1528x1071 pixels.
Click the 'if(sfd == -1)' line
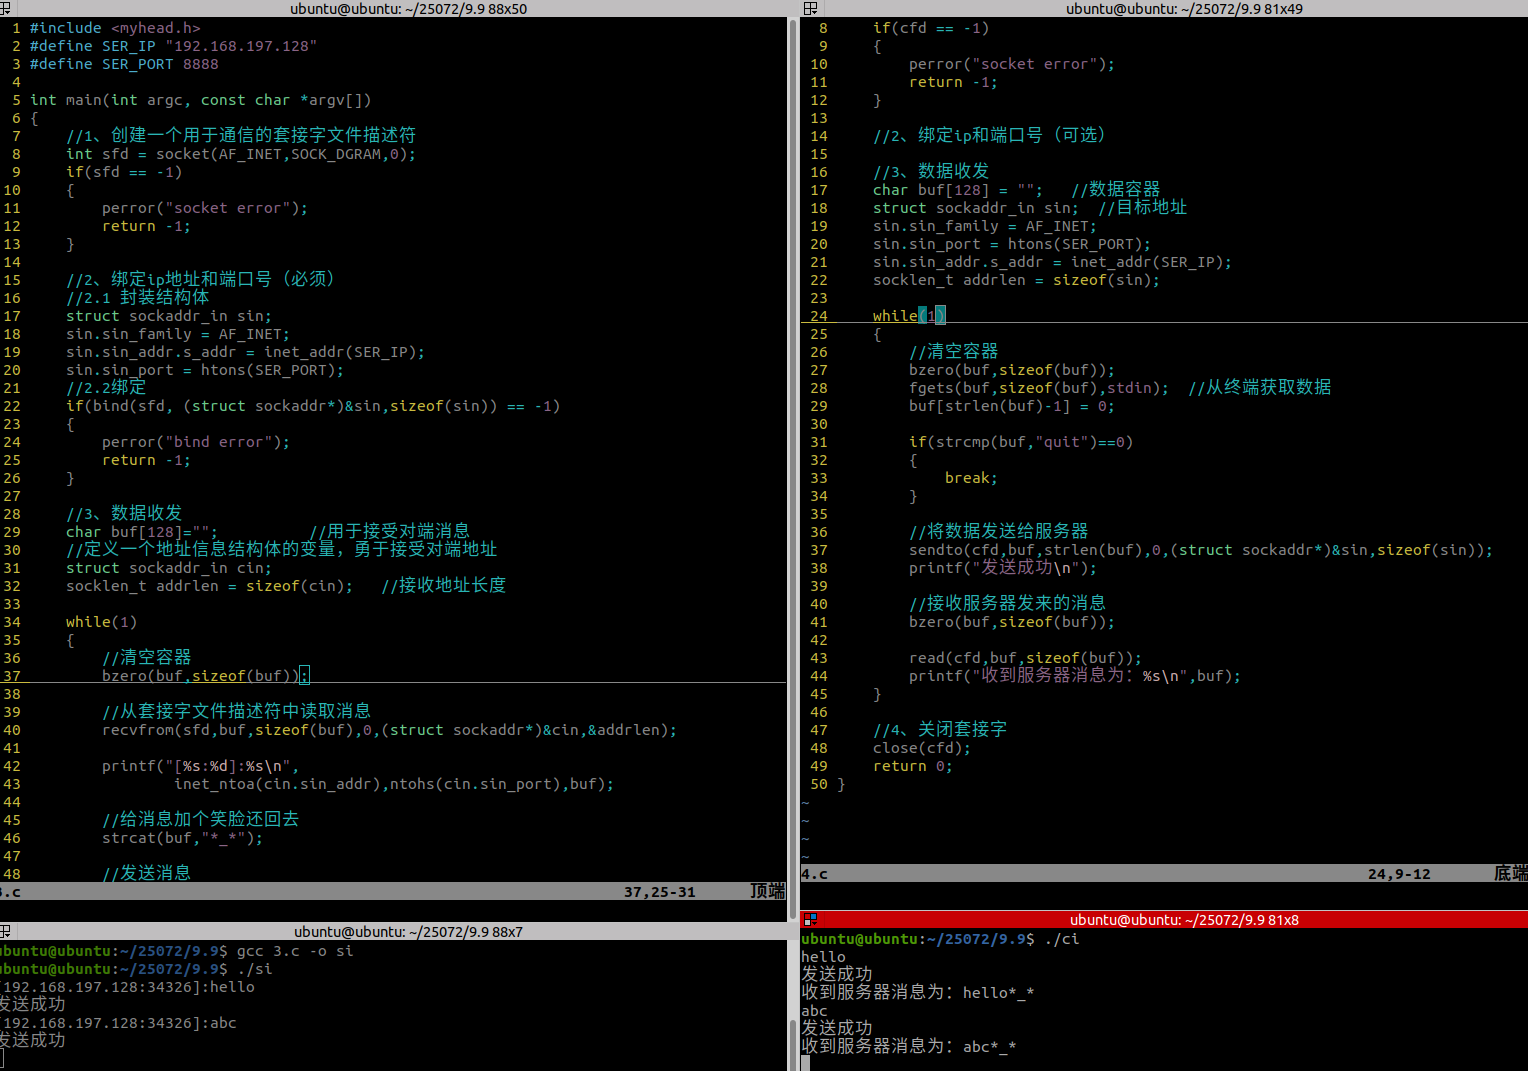124,172
